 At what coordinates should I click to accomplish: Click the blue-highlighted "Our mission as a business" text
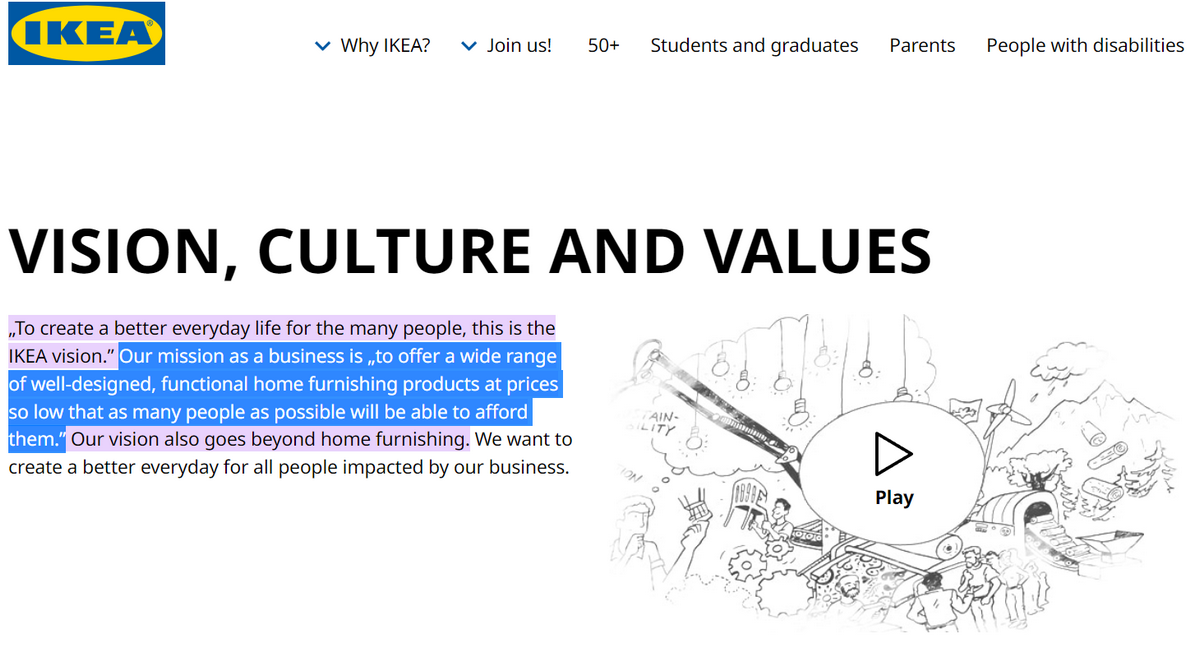pos(240,357)
